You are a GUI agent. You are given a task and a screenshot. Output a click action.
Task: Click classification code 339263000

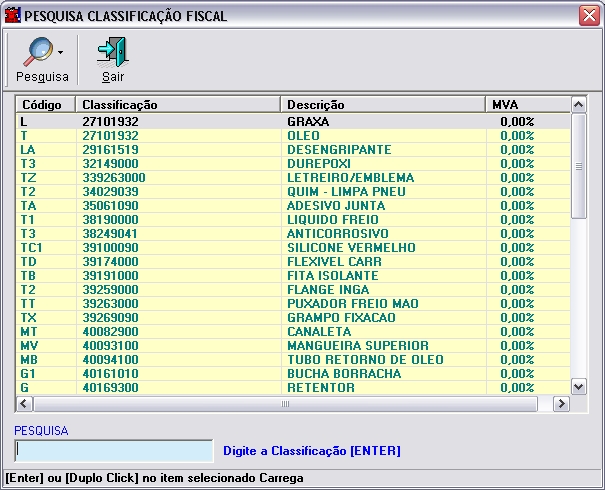[x=114, y=177]
